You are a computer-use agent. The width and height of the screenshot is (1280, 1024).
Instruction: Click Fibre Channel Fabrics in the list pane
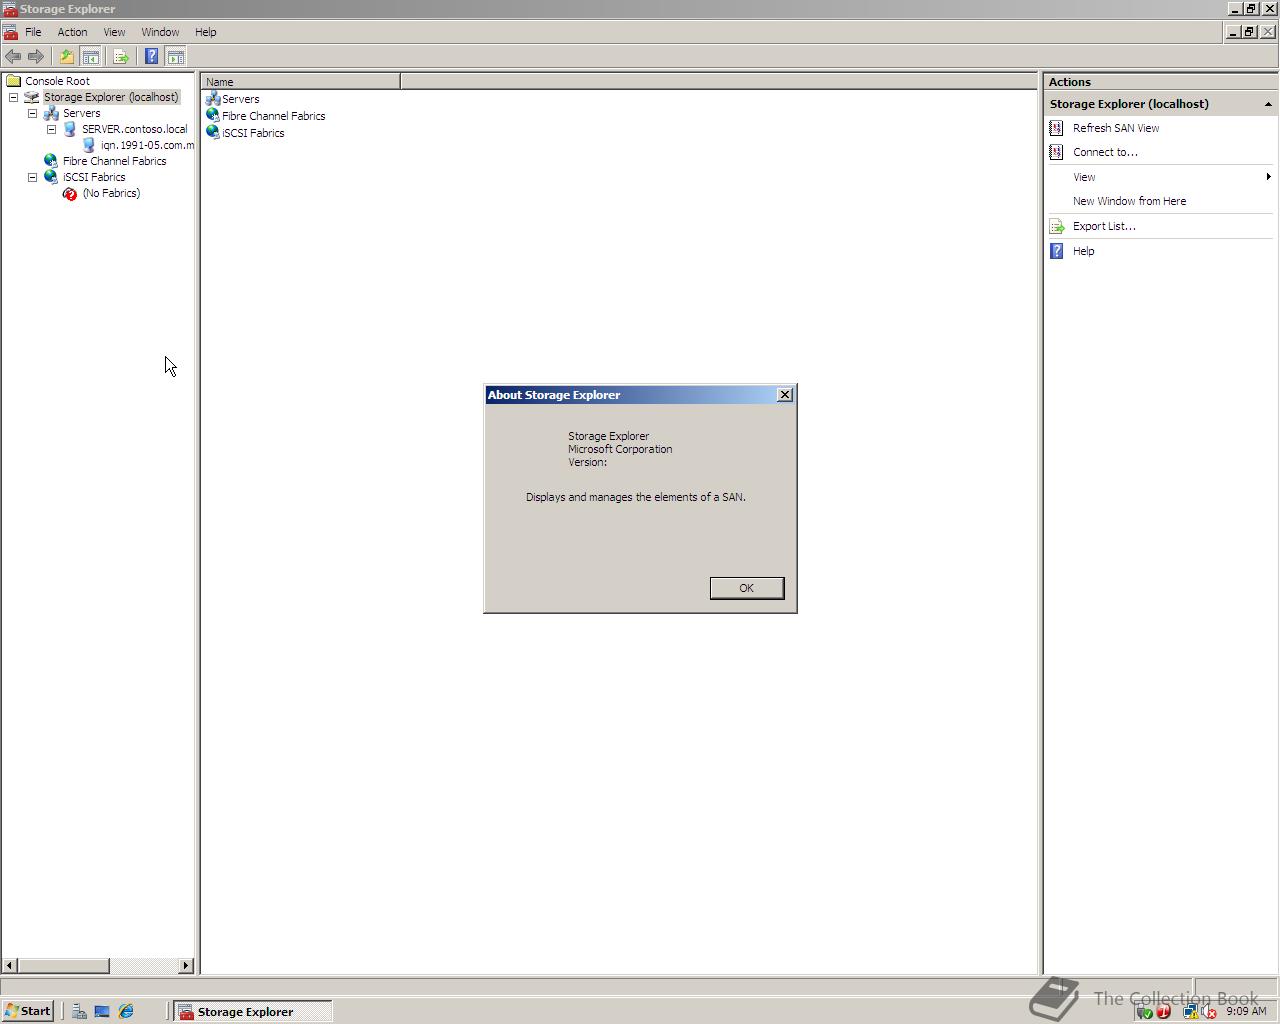point(273,116)
